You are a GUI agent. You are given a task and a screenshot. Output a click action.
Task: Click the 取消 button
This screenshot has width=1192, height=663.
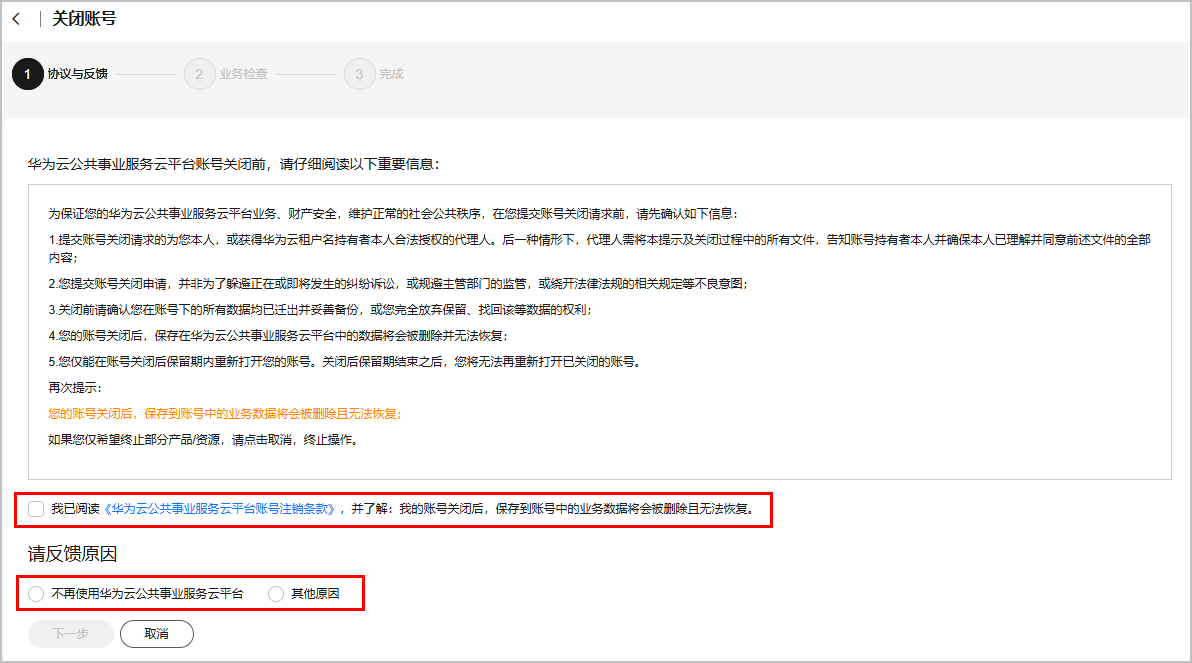click(157, 633)
